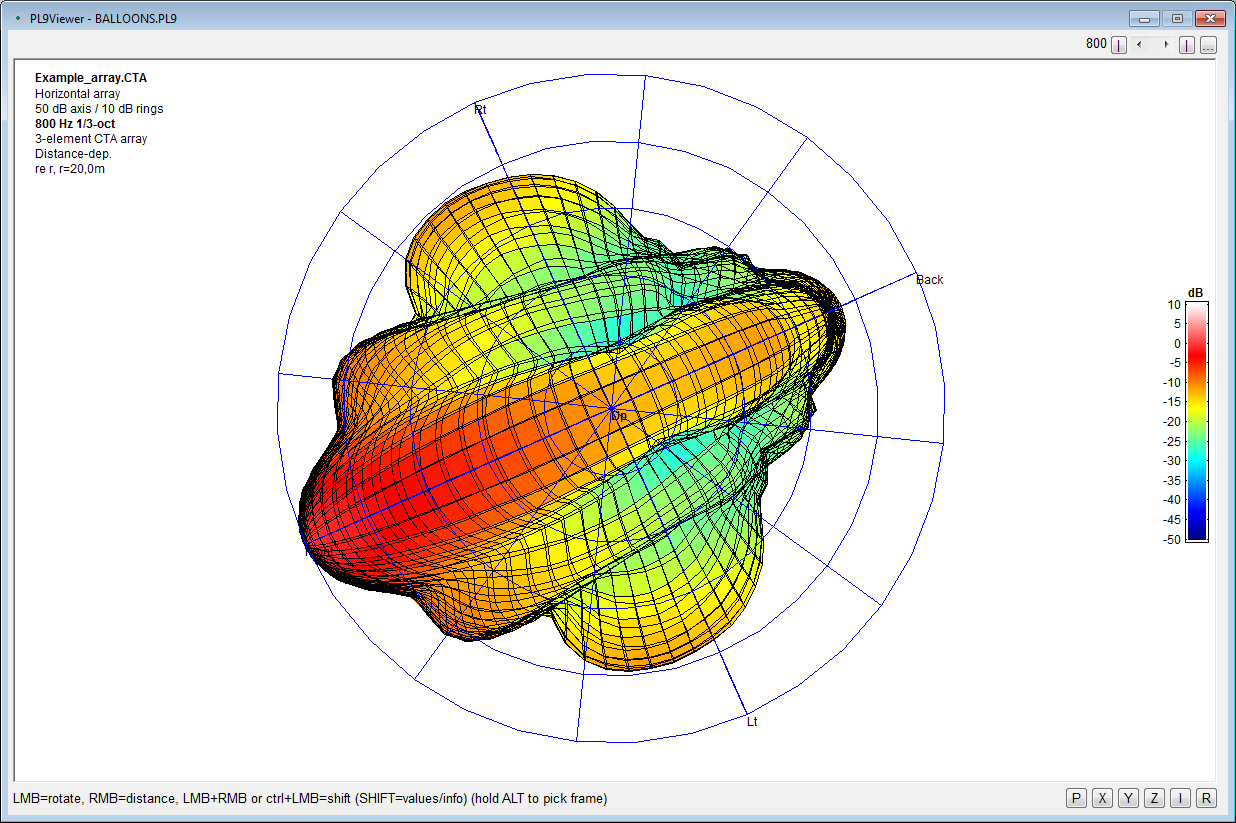Step to next frequency with right arrow
This screenshot has height=823, width=1236.
[1165, 45]
